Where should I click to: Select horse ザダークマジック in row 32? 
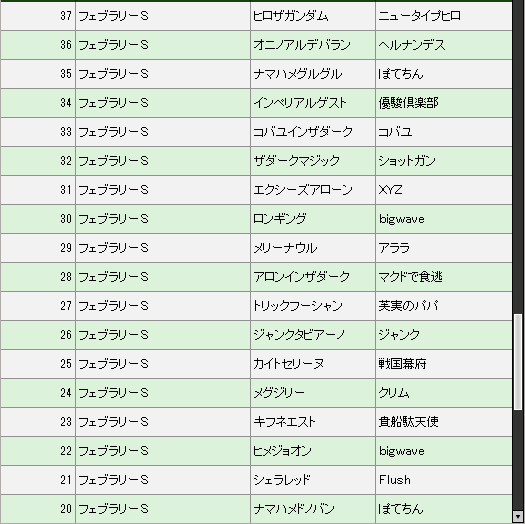coord(297,161)
